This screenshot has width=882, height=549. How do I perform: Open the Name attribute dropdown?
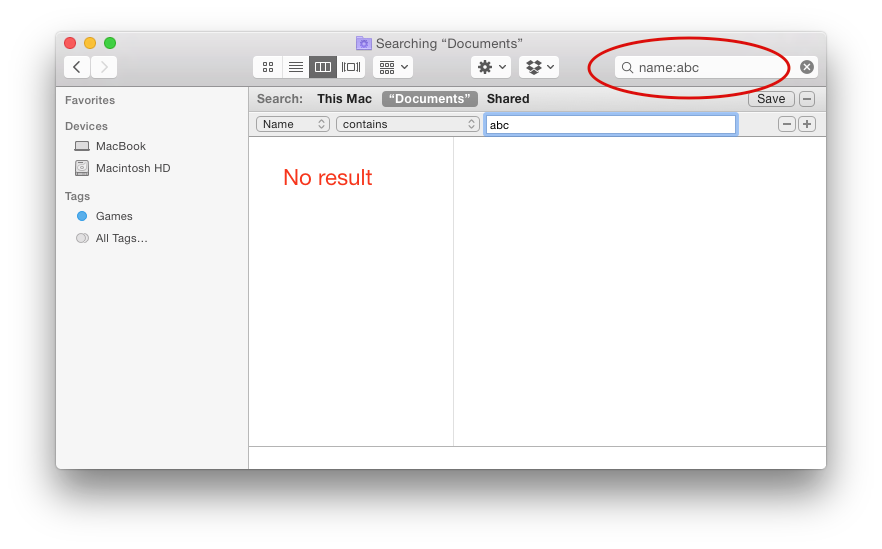292,124
